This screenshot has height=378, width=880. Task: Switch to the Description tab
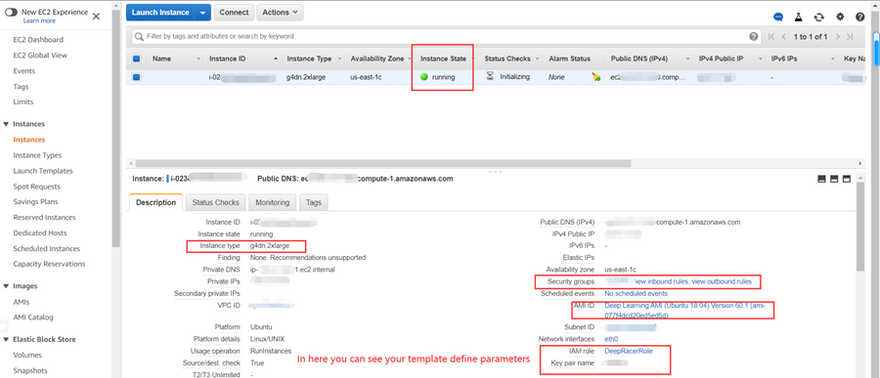(x=155, y=202)
